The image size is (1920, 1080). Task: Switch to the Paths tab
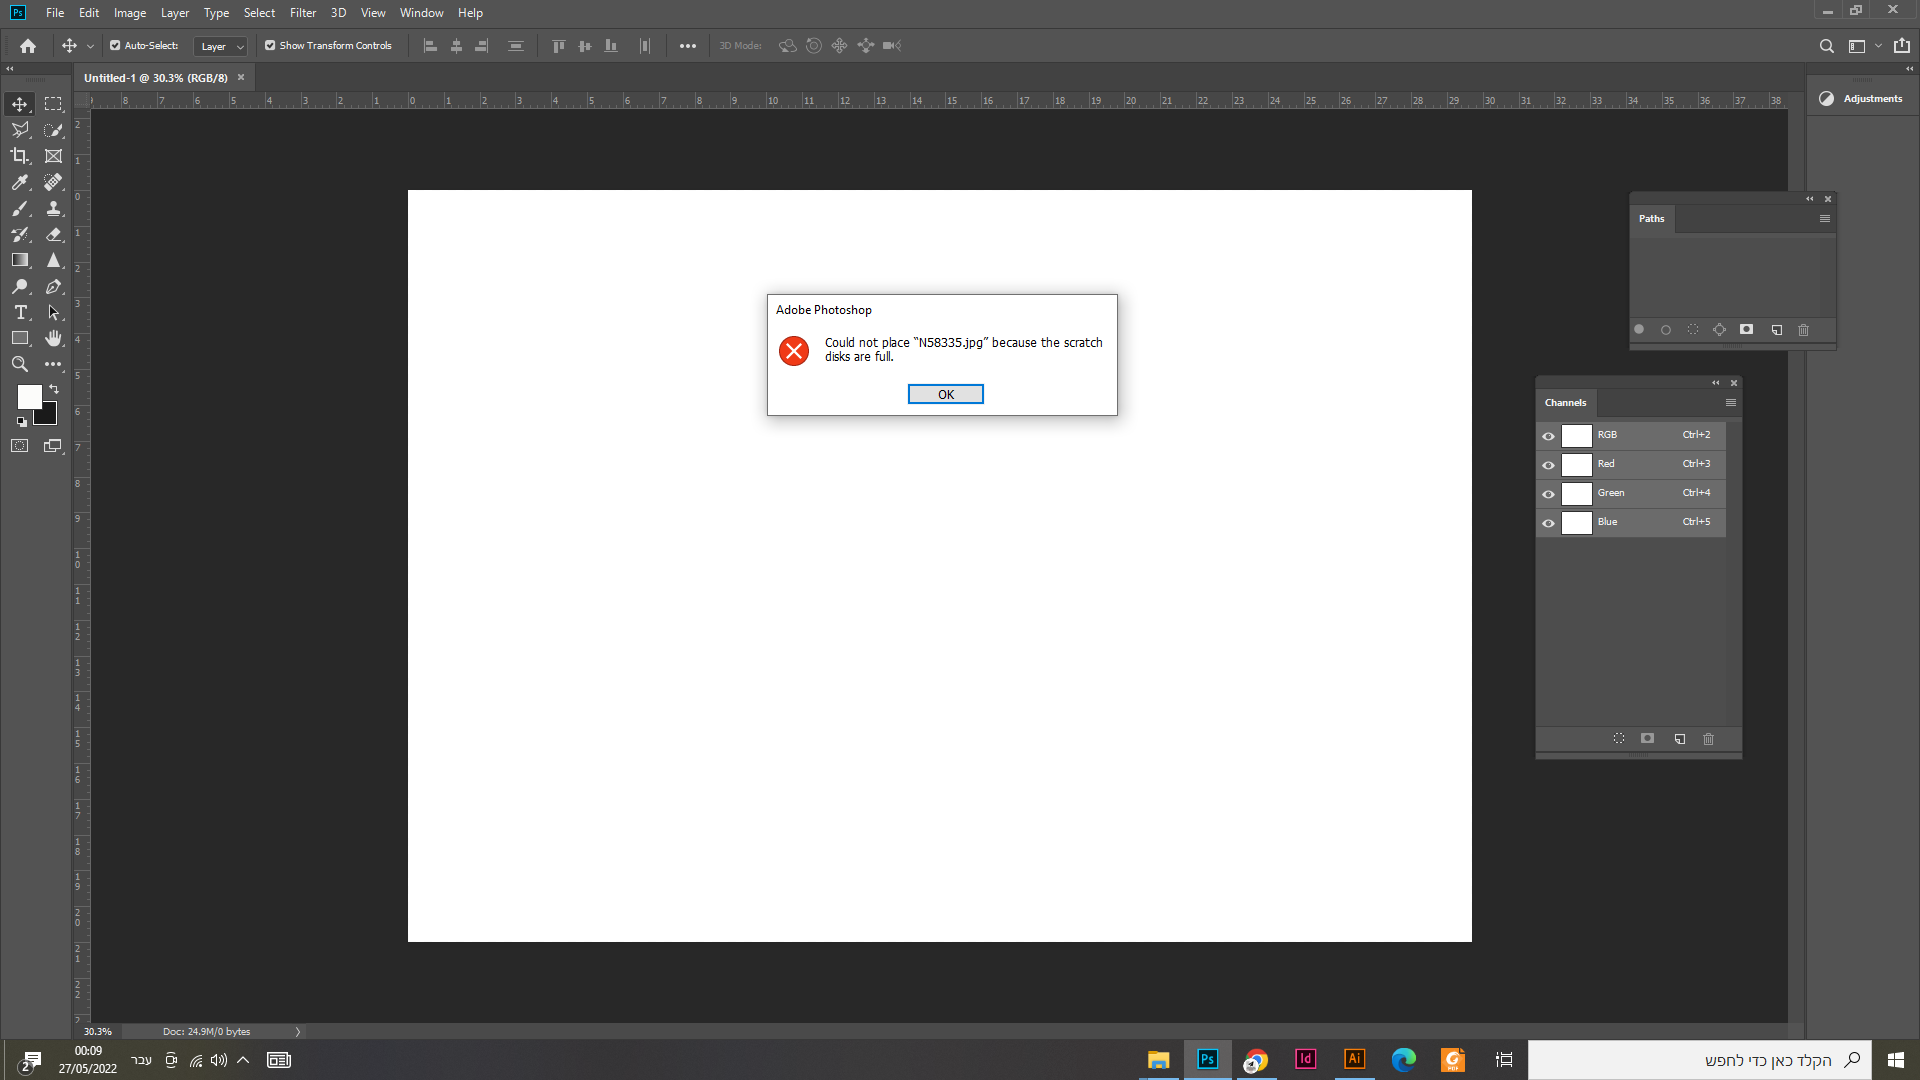1651,219
